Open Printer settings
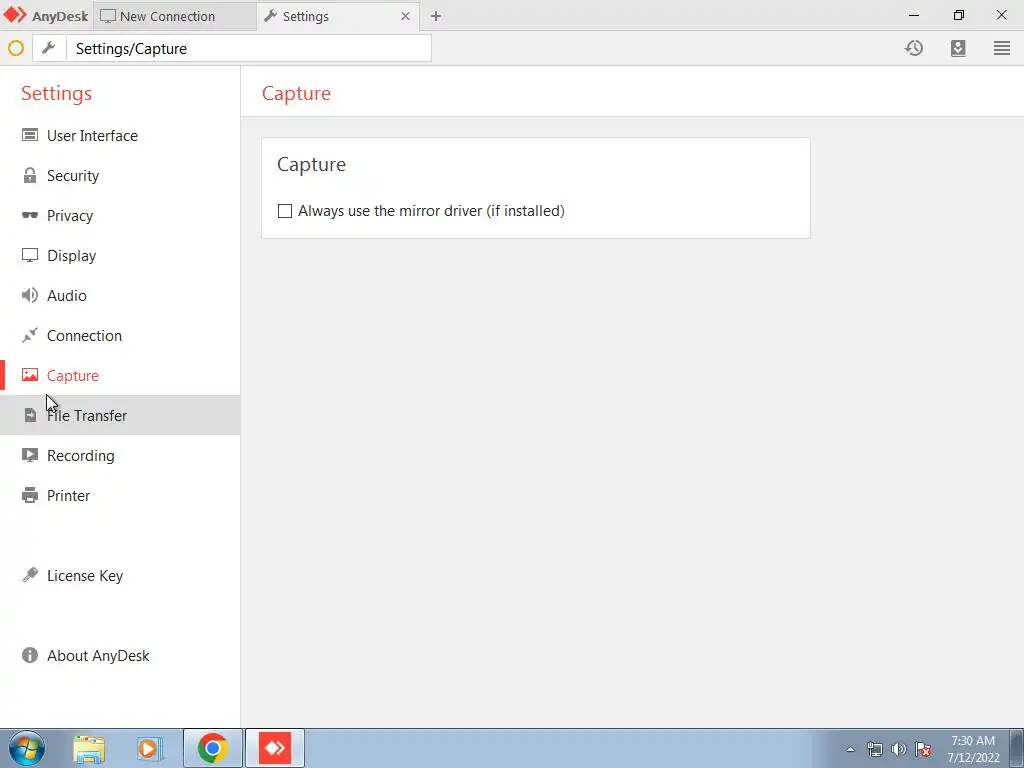Viewport: 1024px width, 768px height. coord(120,495)
